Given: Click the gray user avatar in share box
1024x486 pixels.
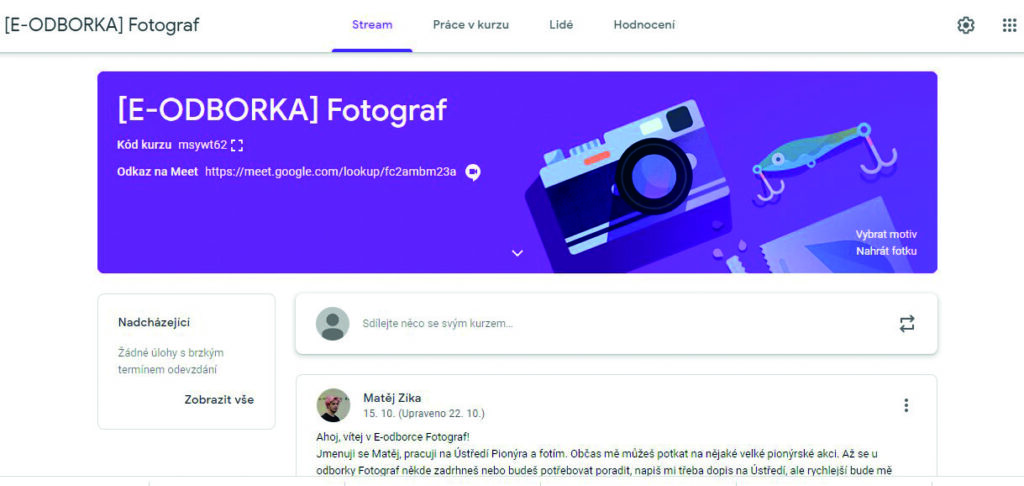Looking at the screenshot, I should [x=332, y=323].
